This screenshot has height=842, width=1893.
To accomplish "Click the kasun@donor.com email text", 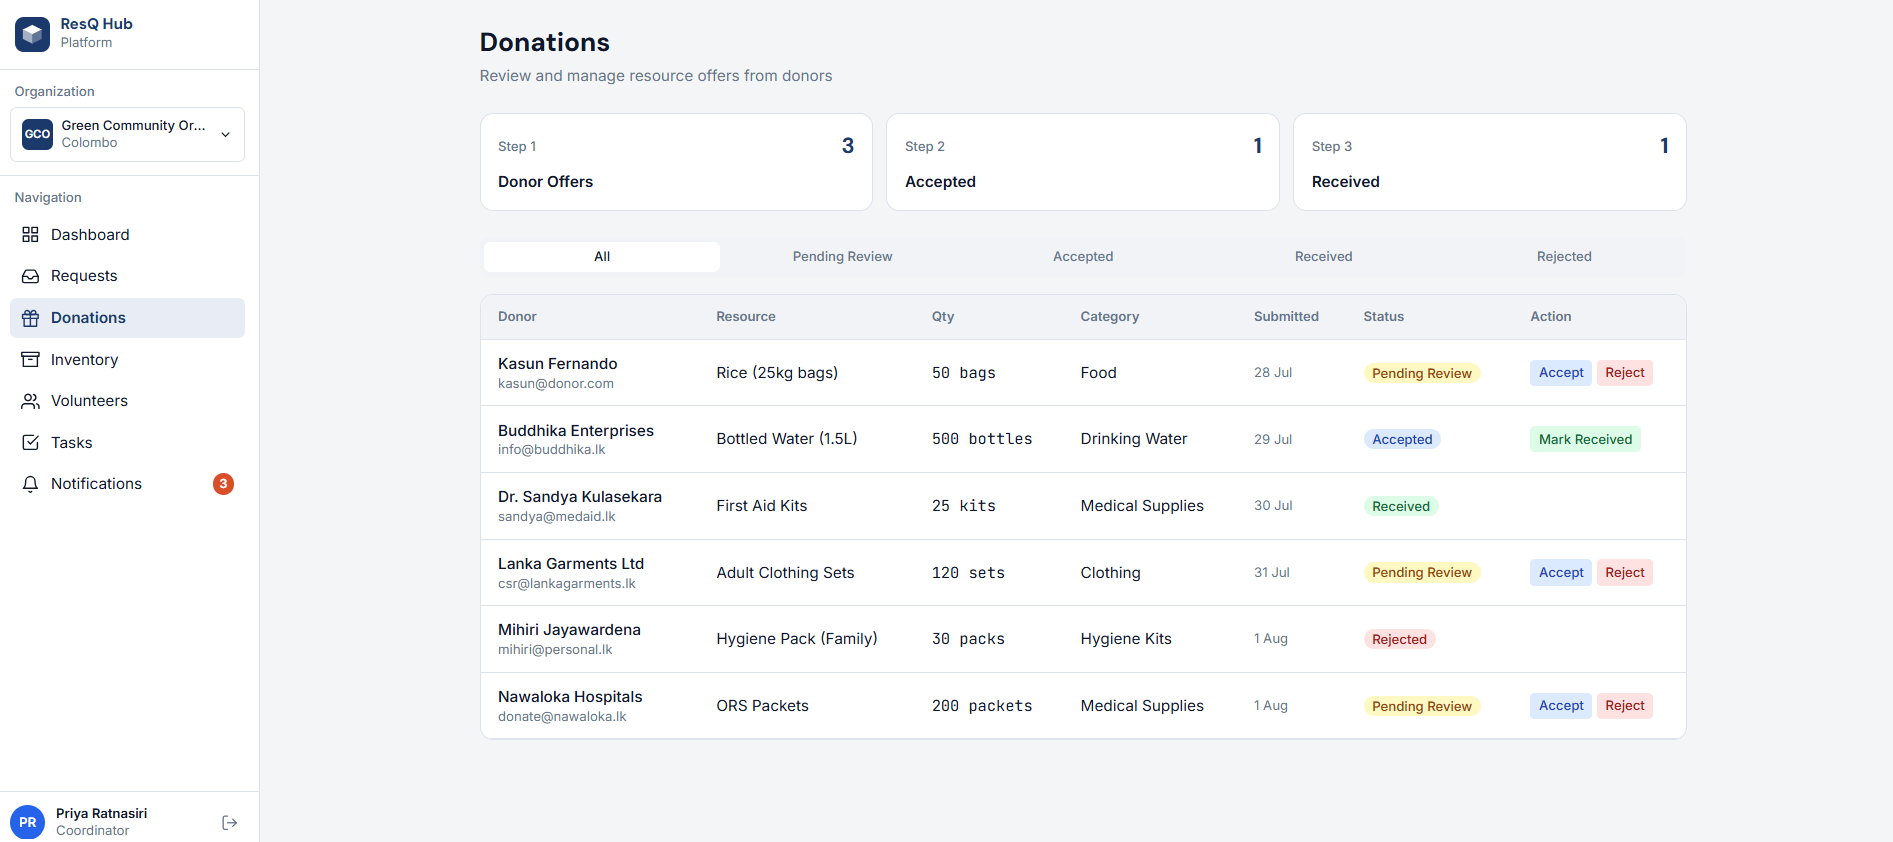I will pyautogui.click(x=556, y=384).
